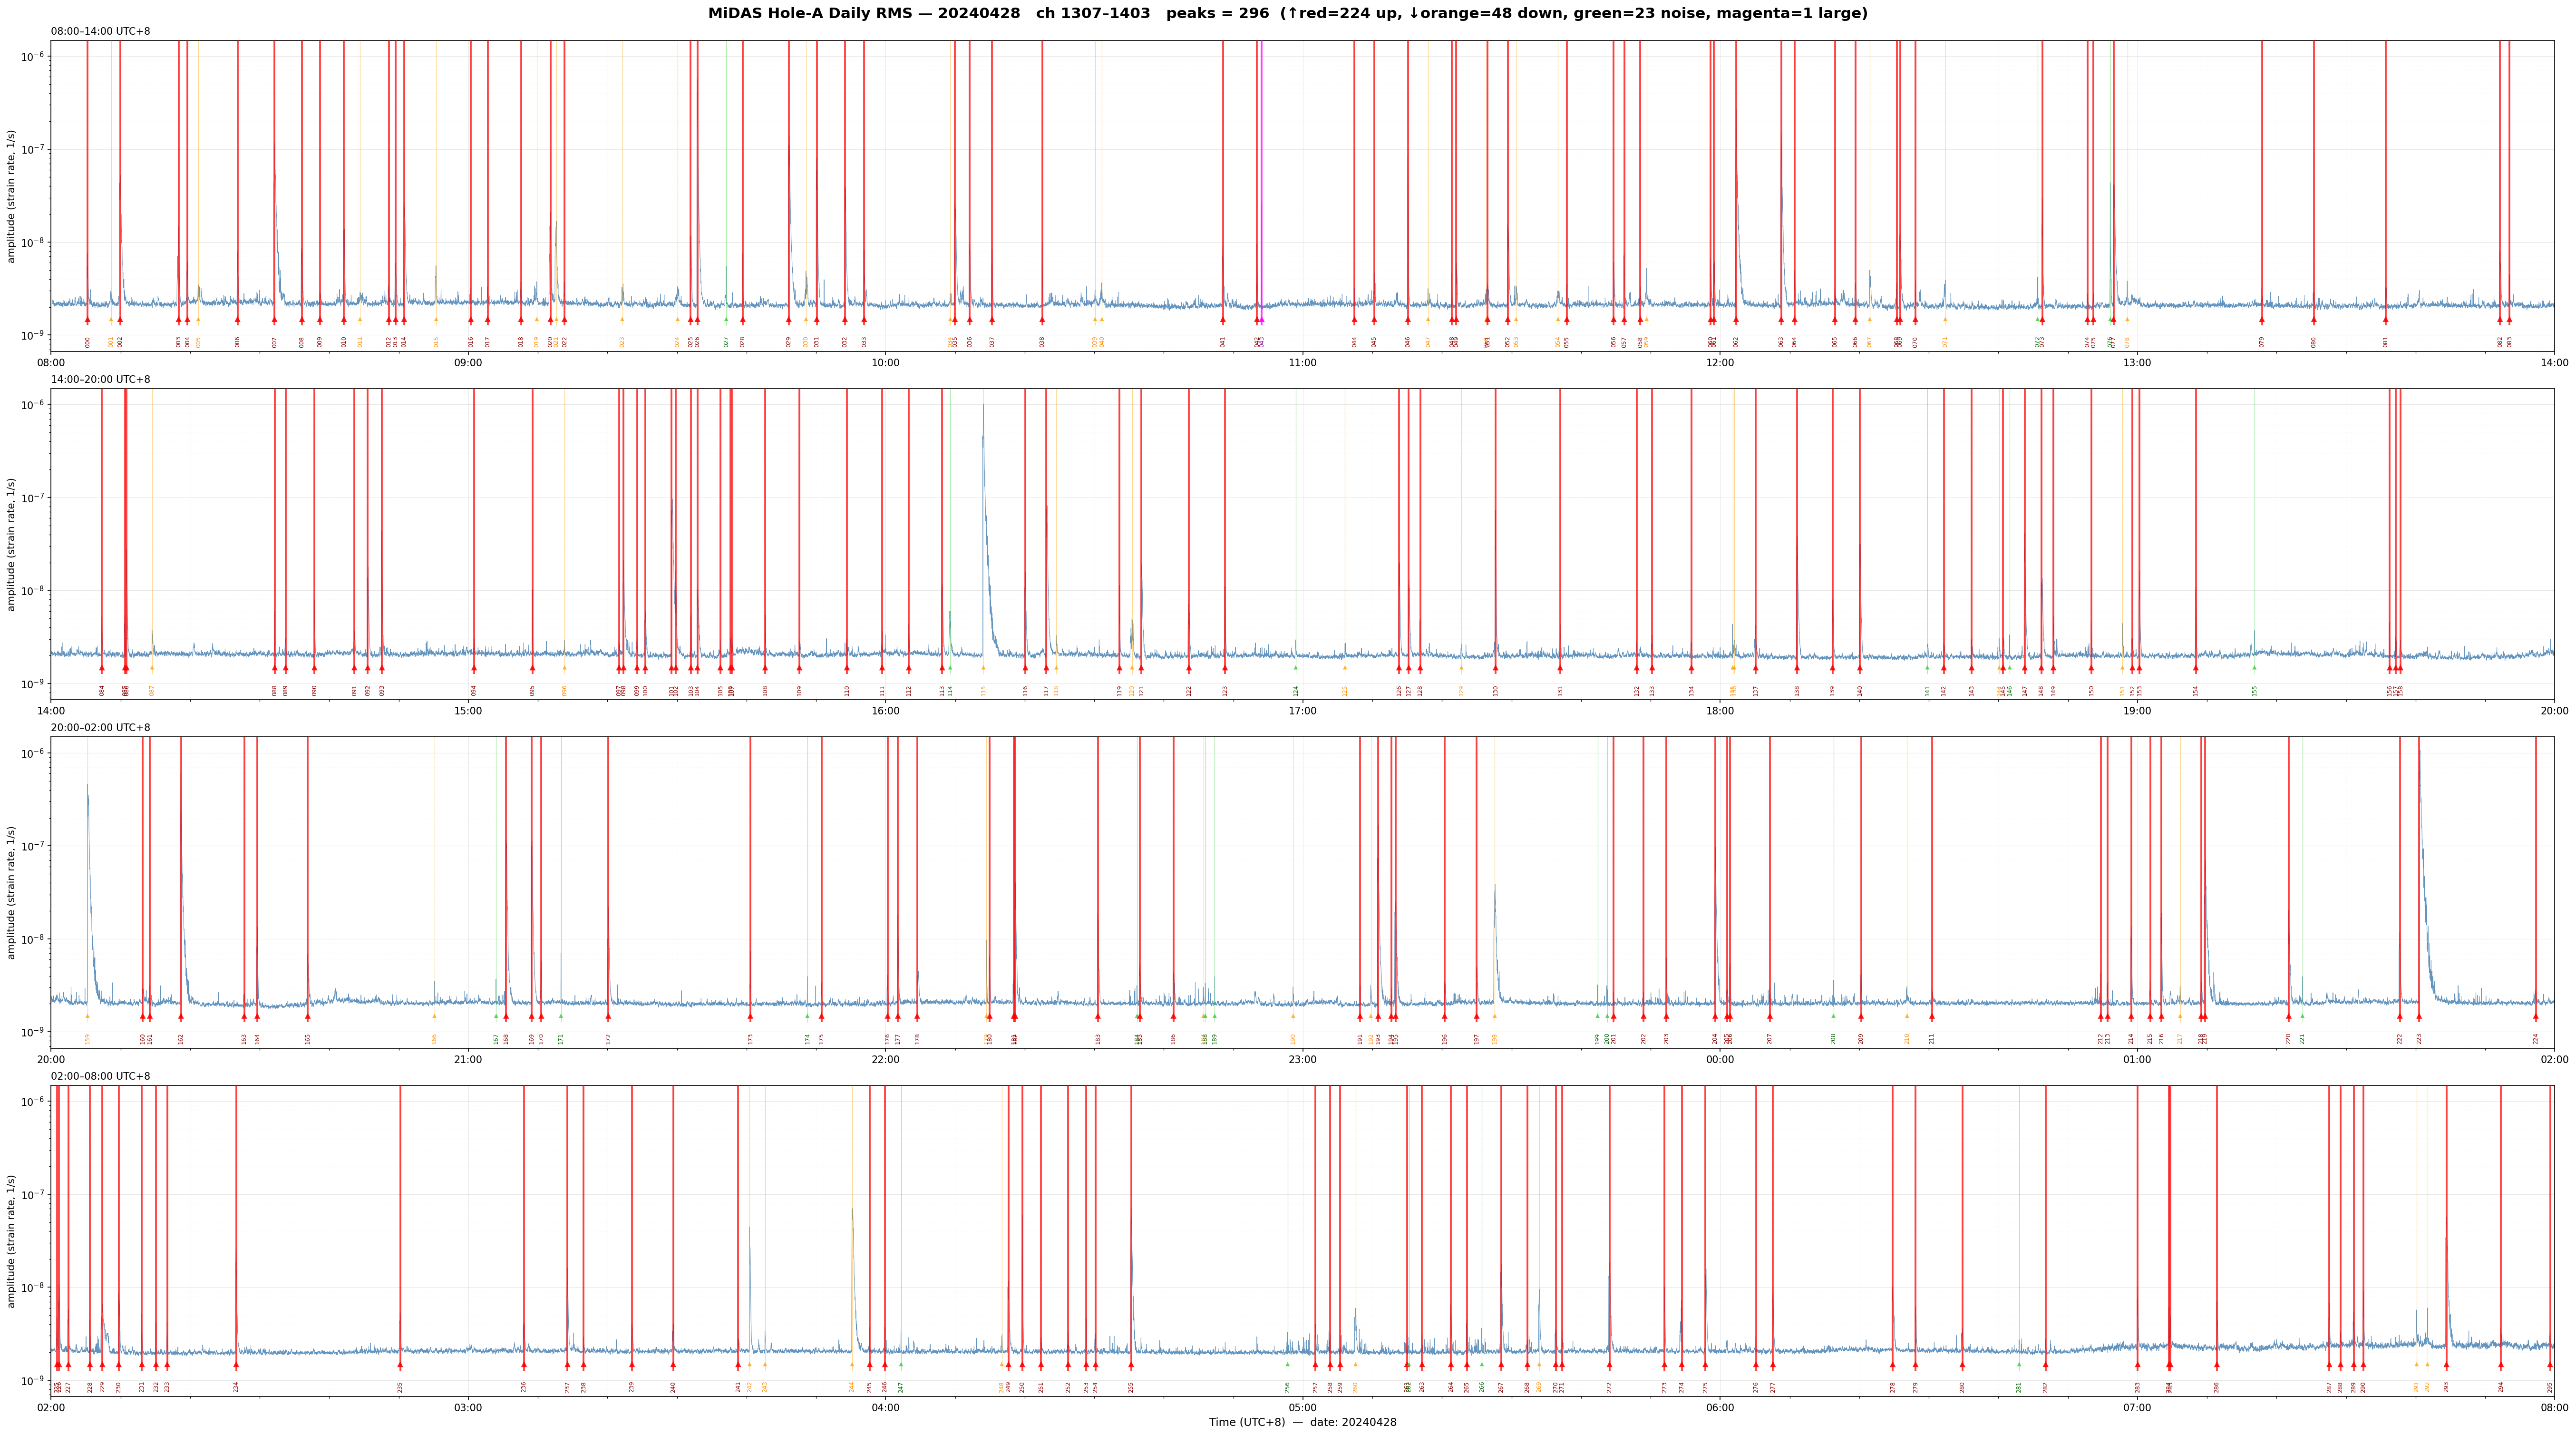
Task: Click the red up-arrow marker for peak 108
Action: coord(765,668)
